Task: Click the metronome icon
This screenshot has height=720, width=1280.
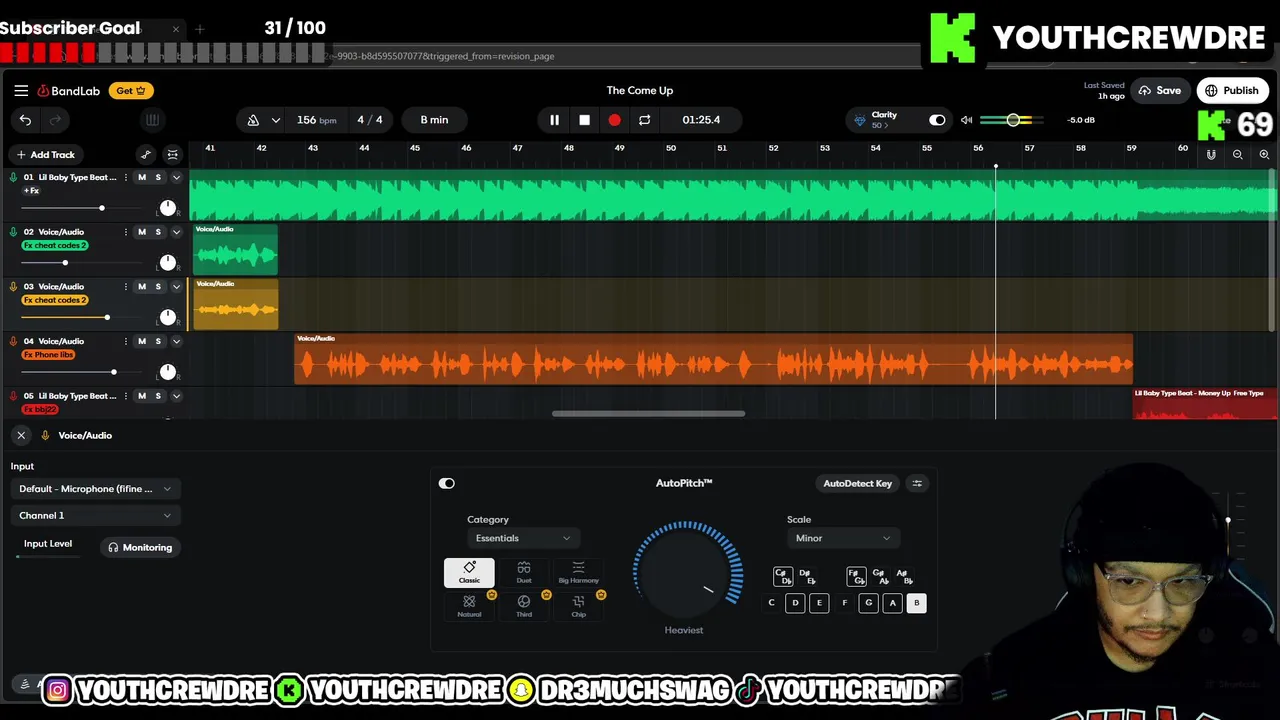Action: [x=253, y=120]
